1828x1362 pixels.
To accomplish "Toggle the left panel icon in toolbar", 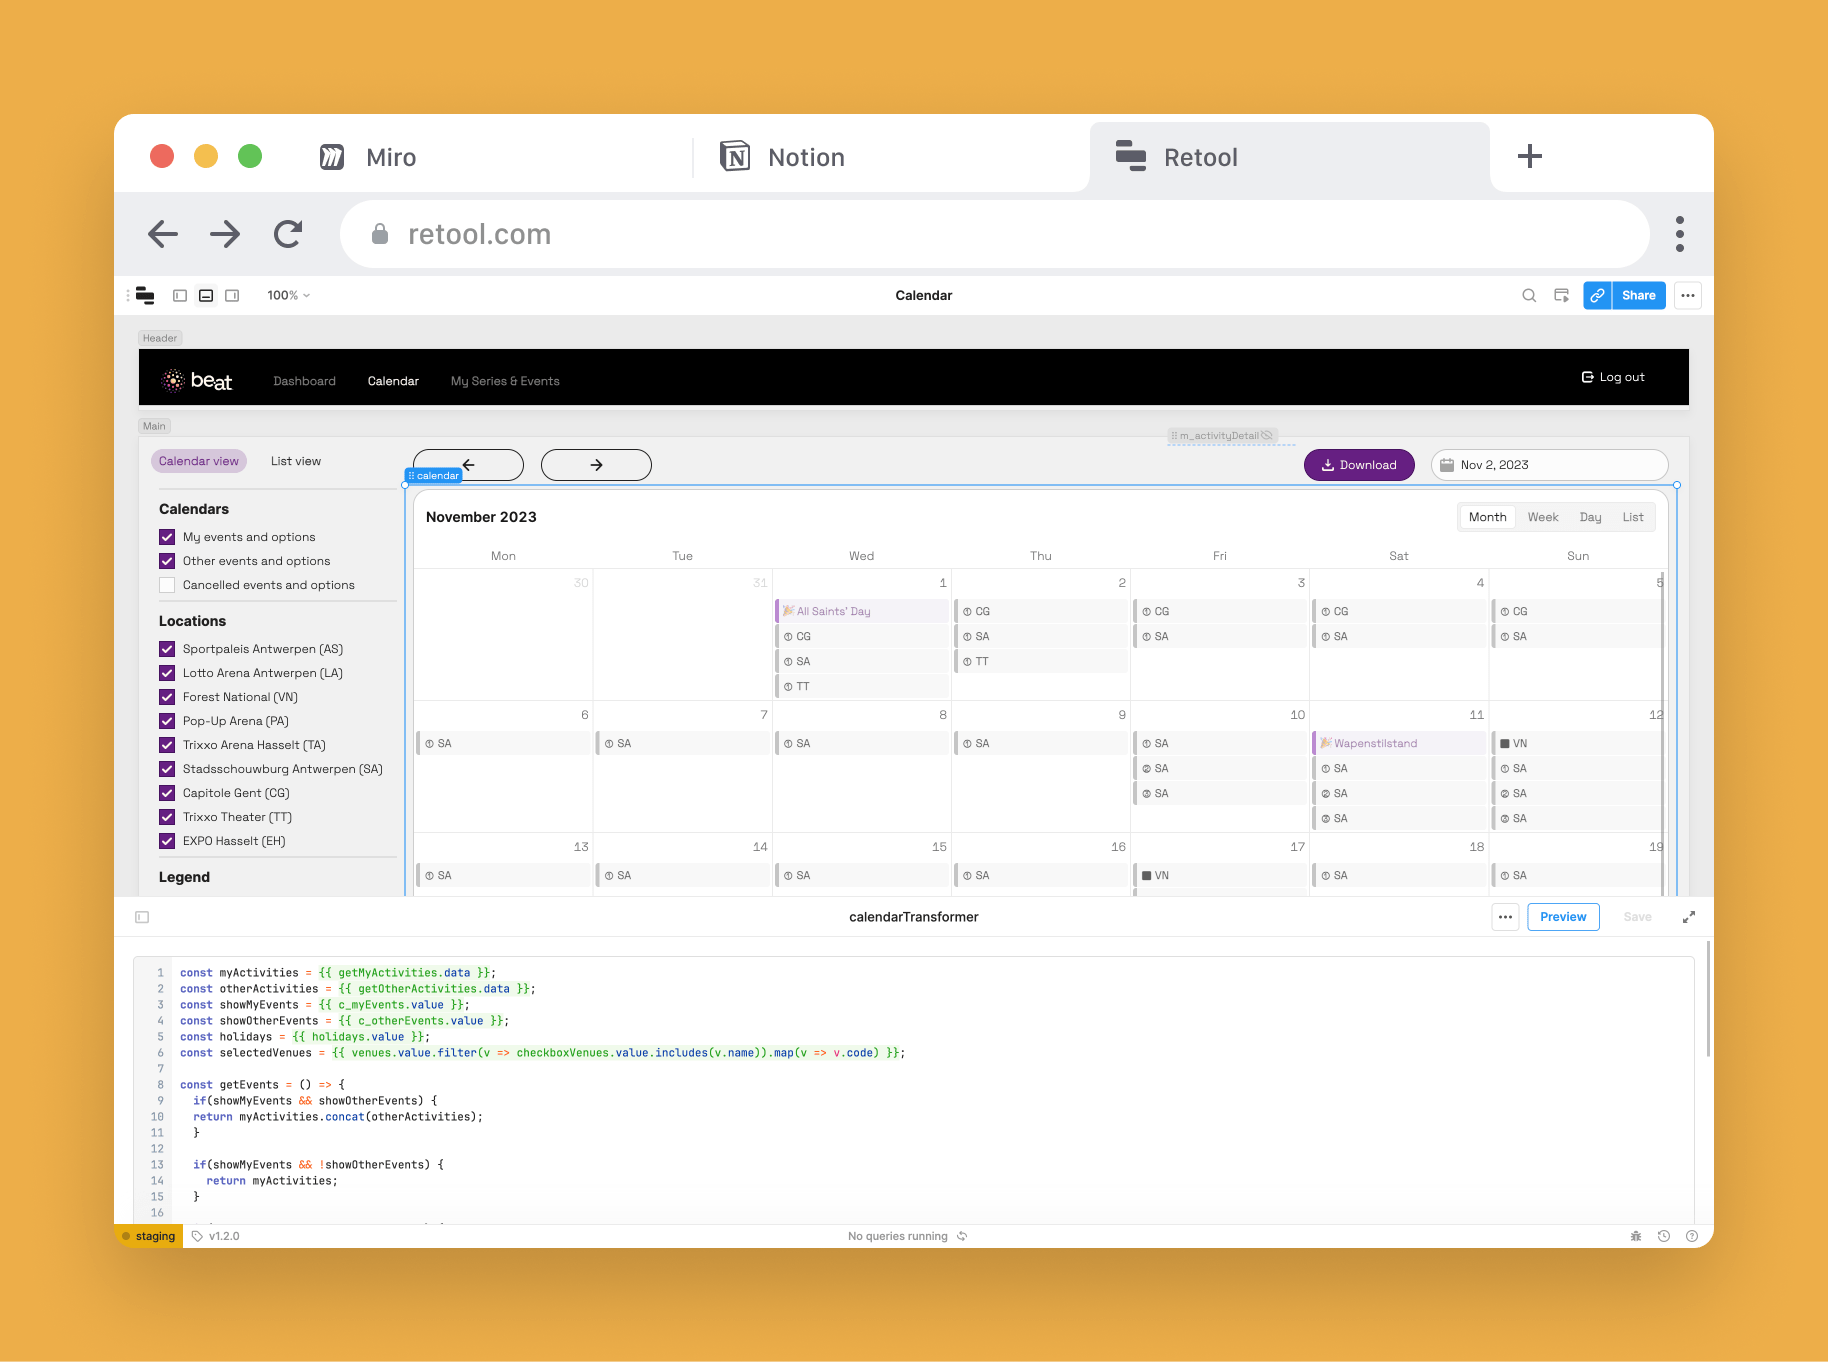I will [180, 295].
